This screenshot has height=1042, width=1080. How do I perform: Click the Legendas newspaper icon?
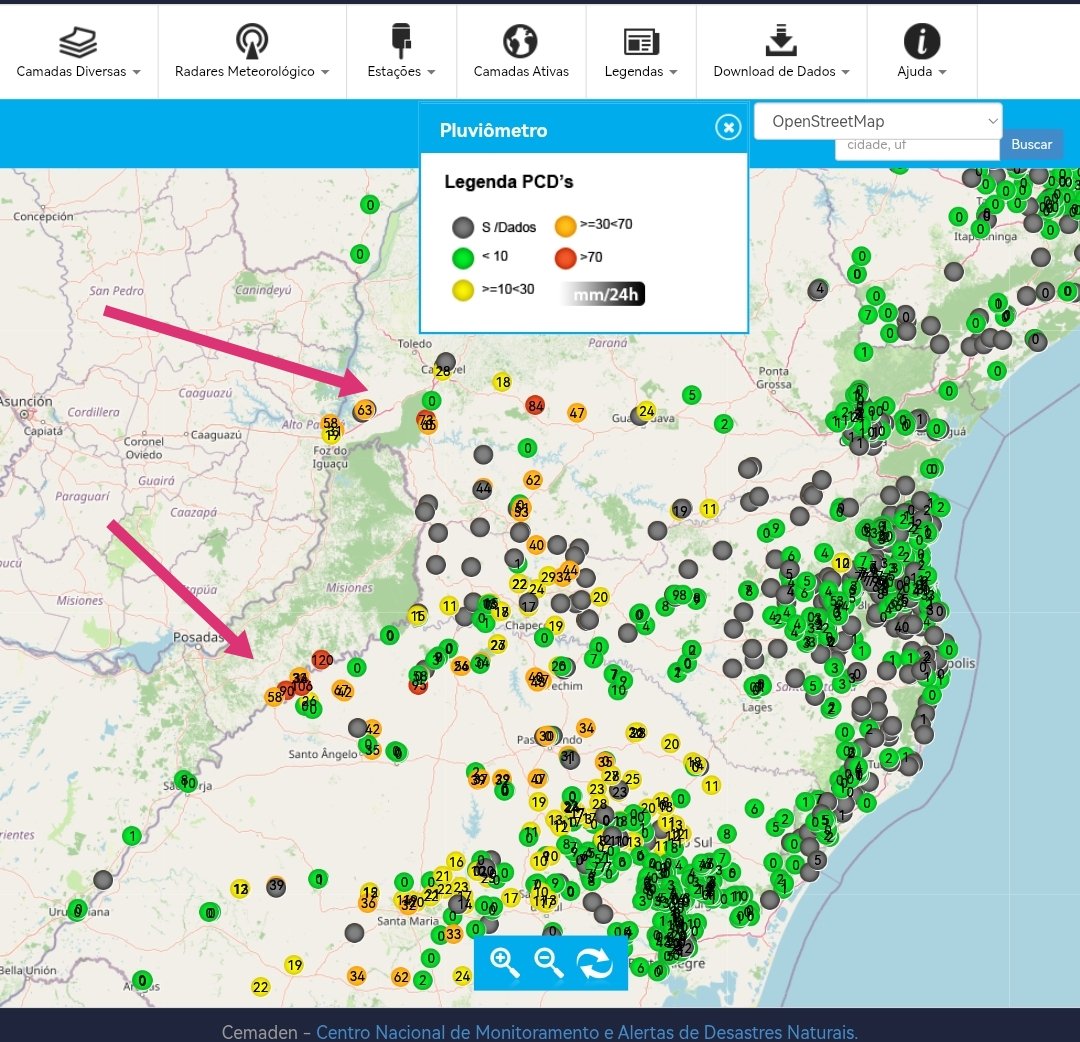click(x=641, y=42)
